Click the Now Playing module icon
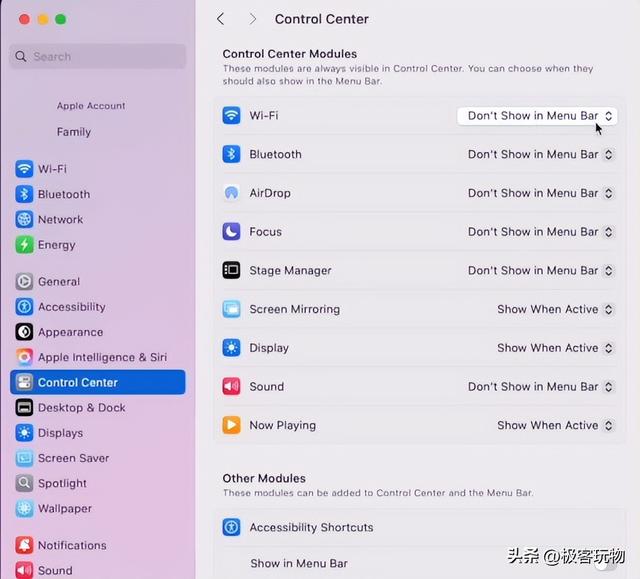 231,425
